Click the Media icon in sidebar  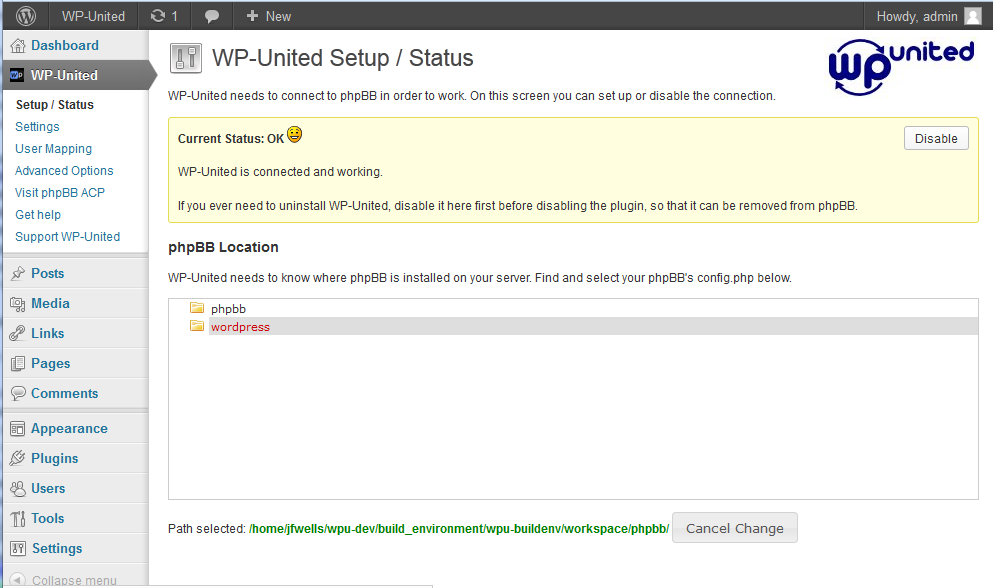pyautogui.click(x=18, y=304)
